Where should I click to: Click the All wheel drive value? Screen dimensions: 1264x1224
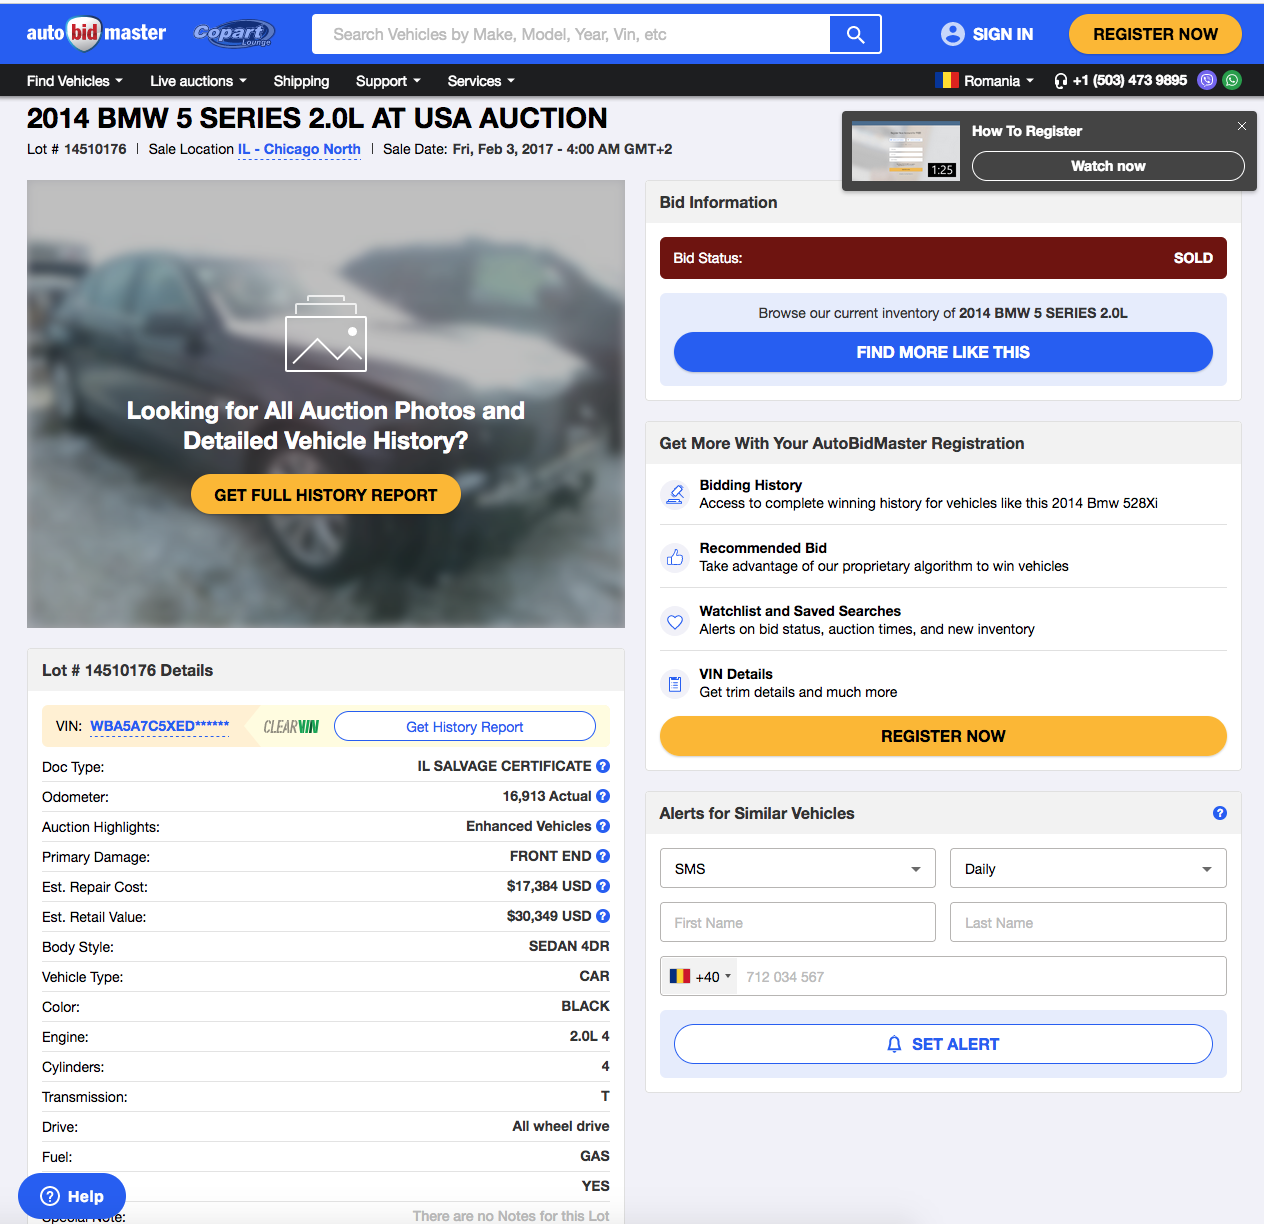click(561, 1126)
